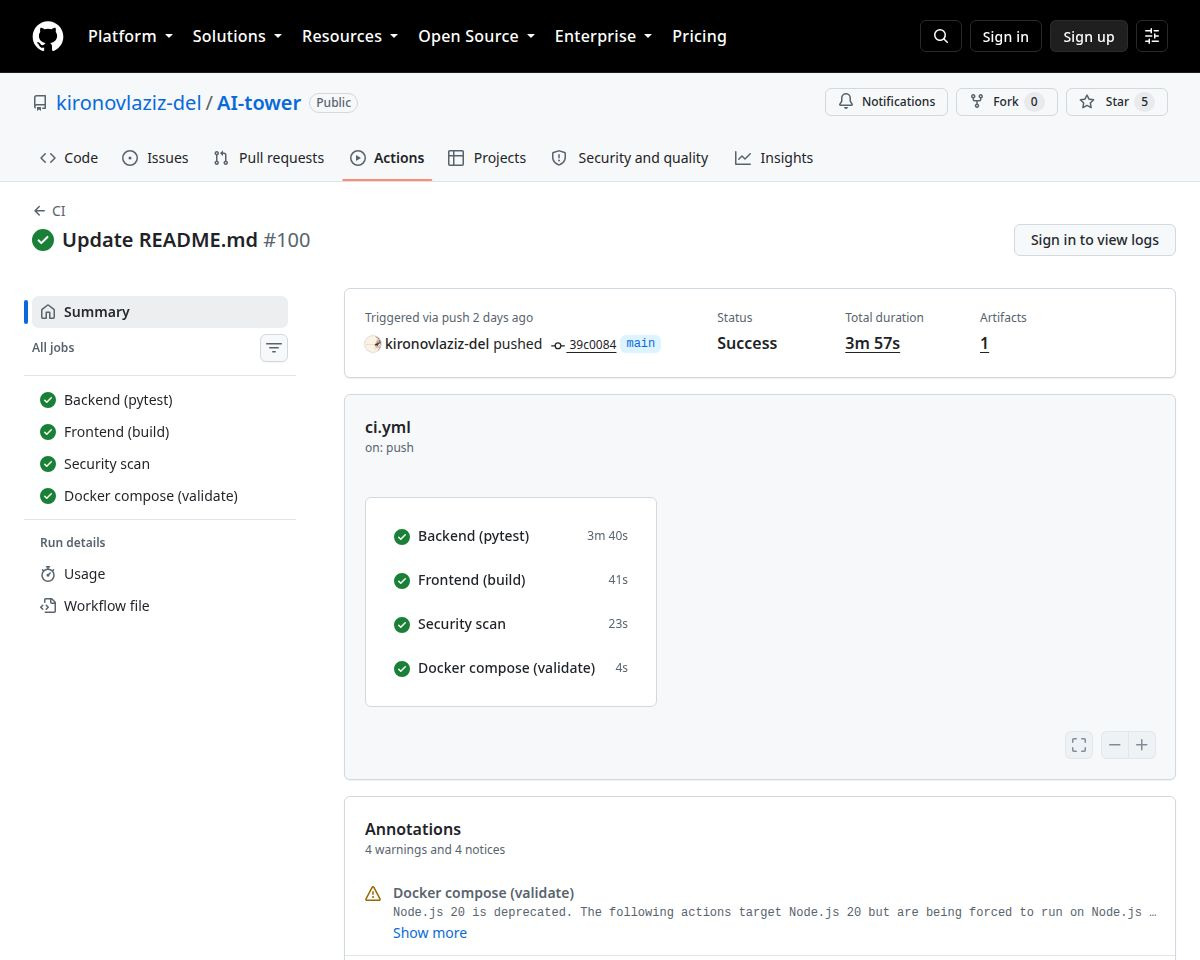The width and height of the screenshot is (1200, 960).
Task: Open the search magnifier in header
Action: click(x=941, y=36)
